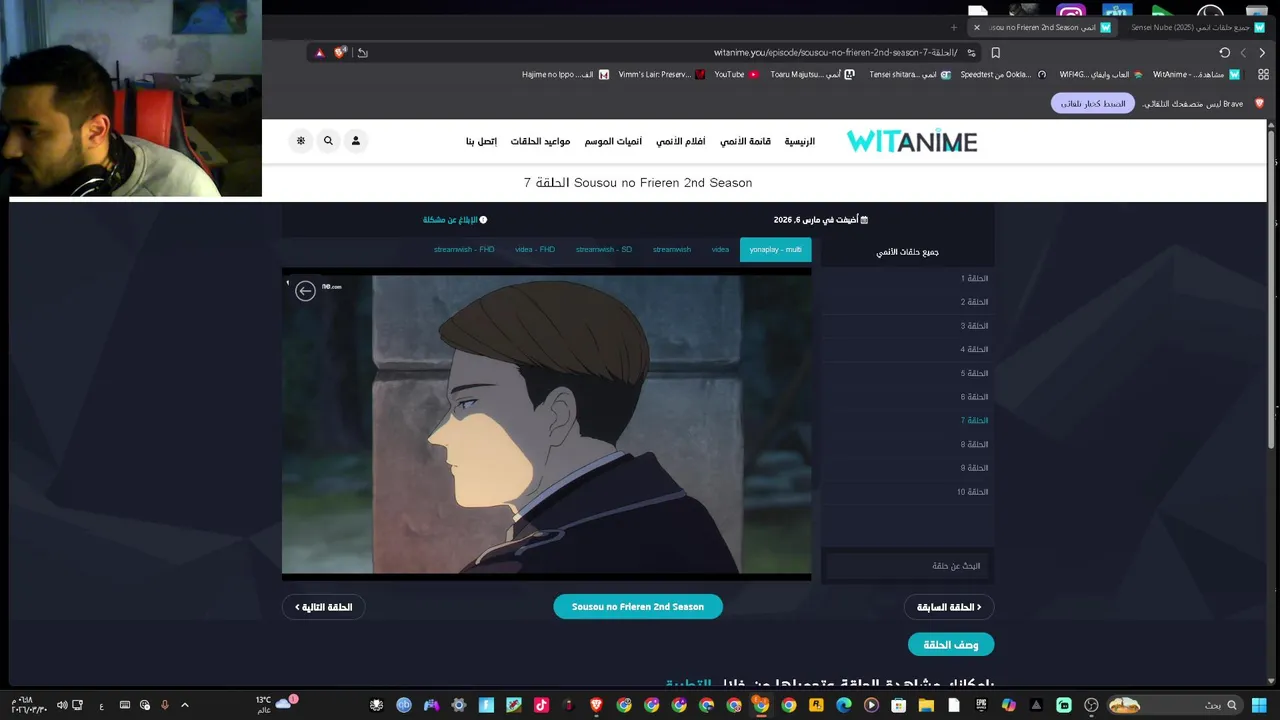Open the Brave Shields lion icon
This screenshot has width=1280, height=720.
coord(341,53)
